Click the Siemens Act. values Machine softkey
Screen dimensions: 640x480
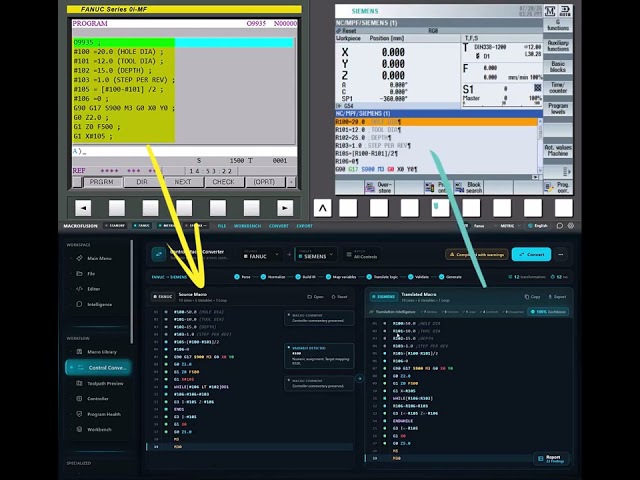tap(558, 150)
